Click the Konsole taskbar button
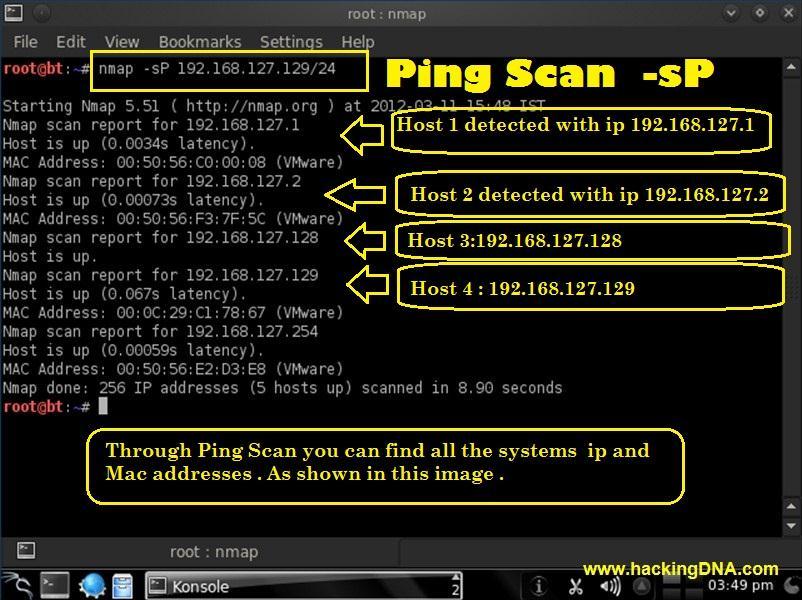The width and height of the screenshot is (802, 600). pos(304,586)
